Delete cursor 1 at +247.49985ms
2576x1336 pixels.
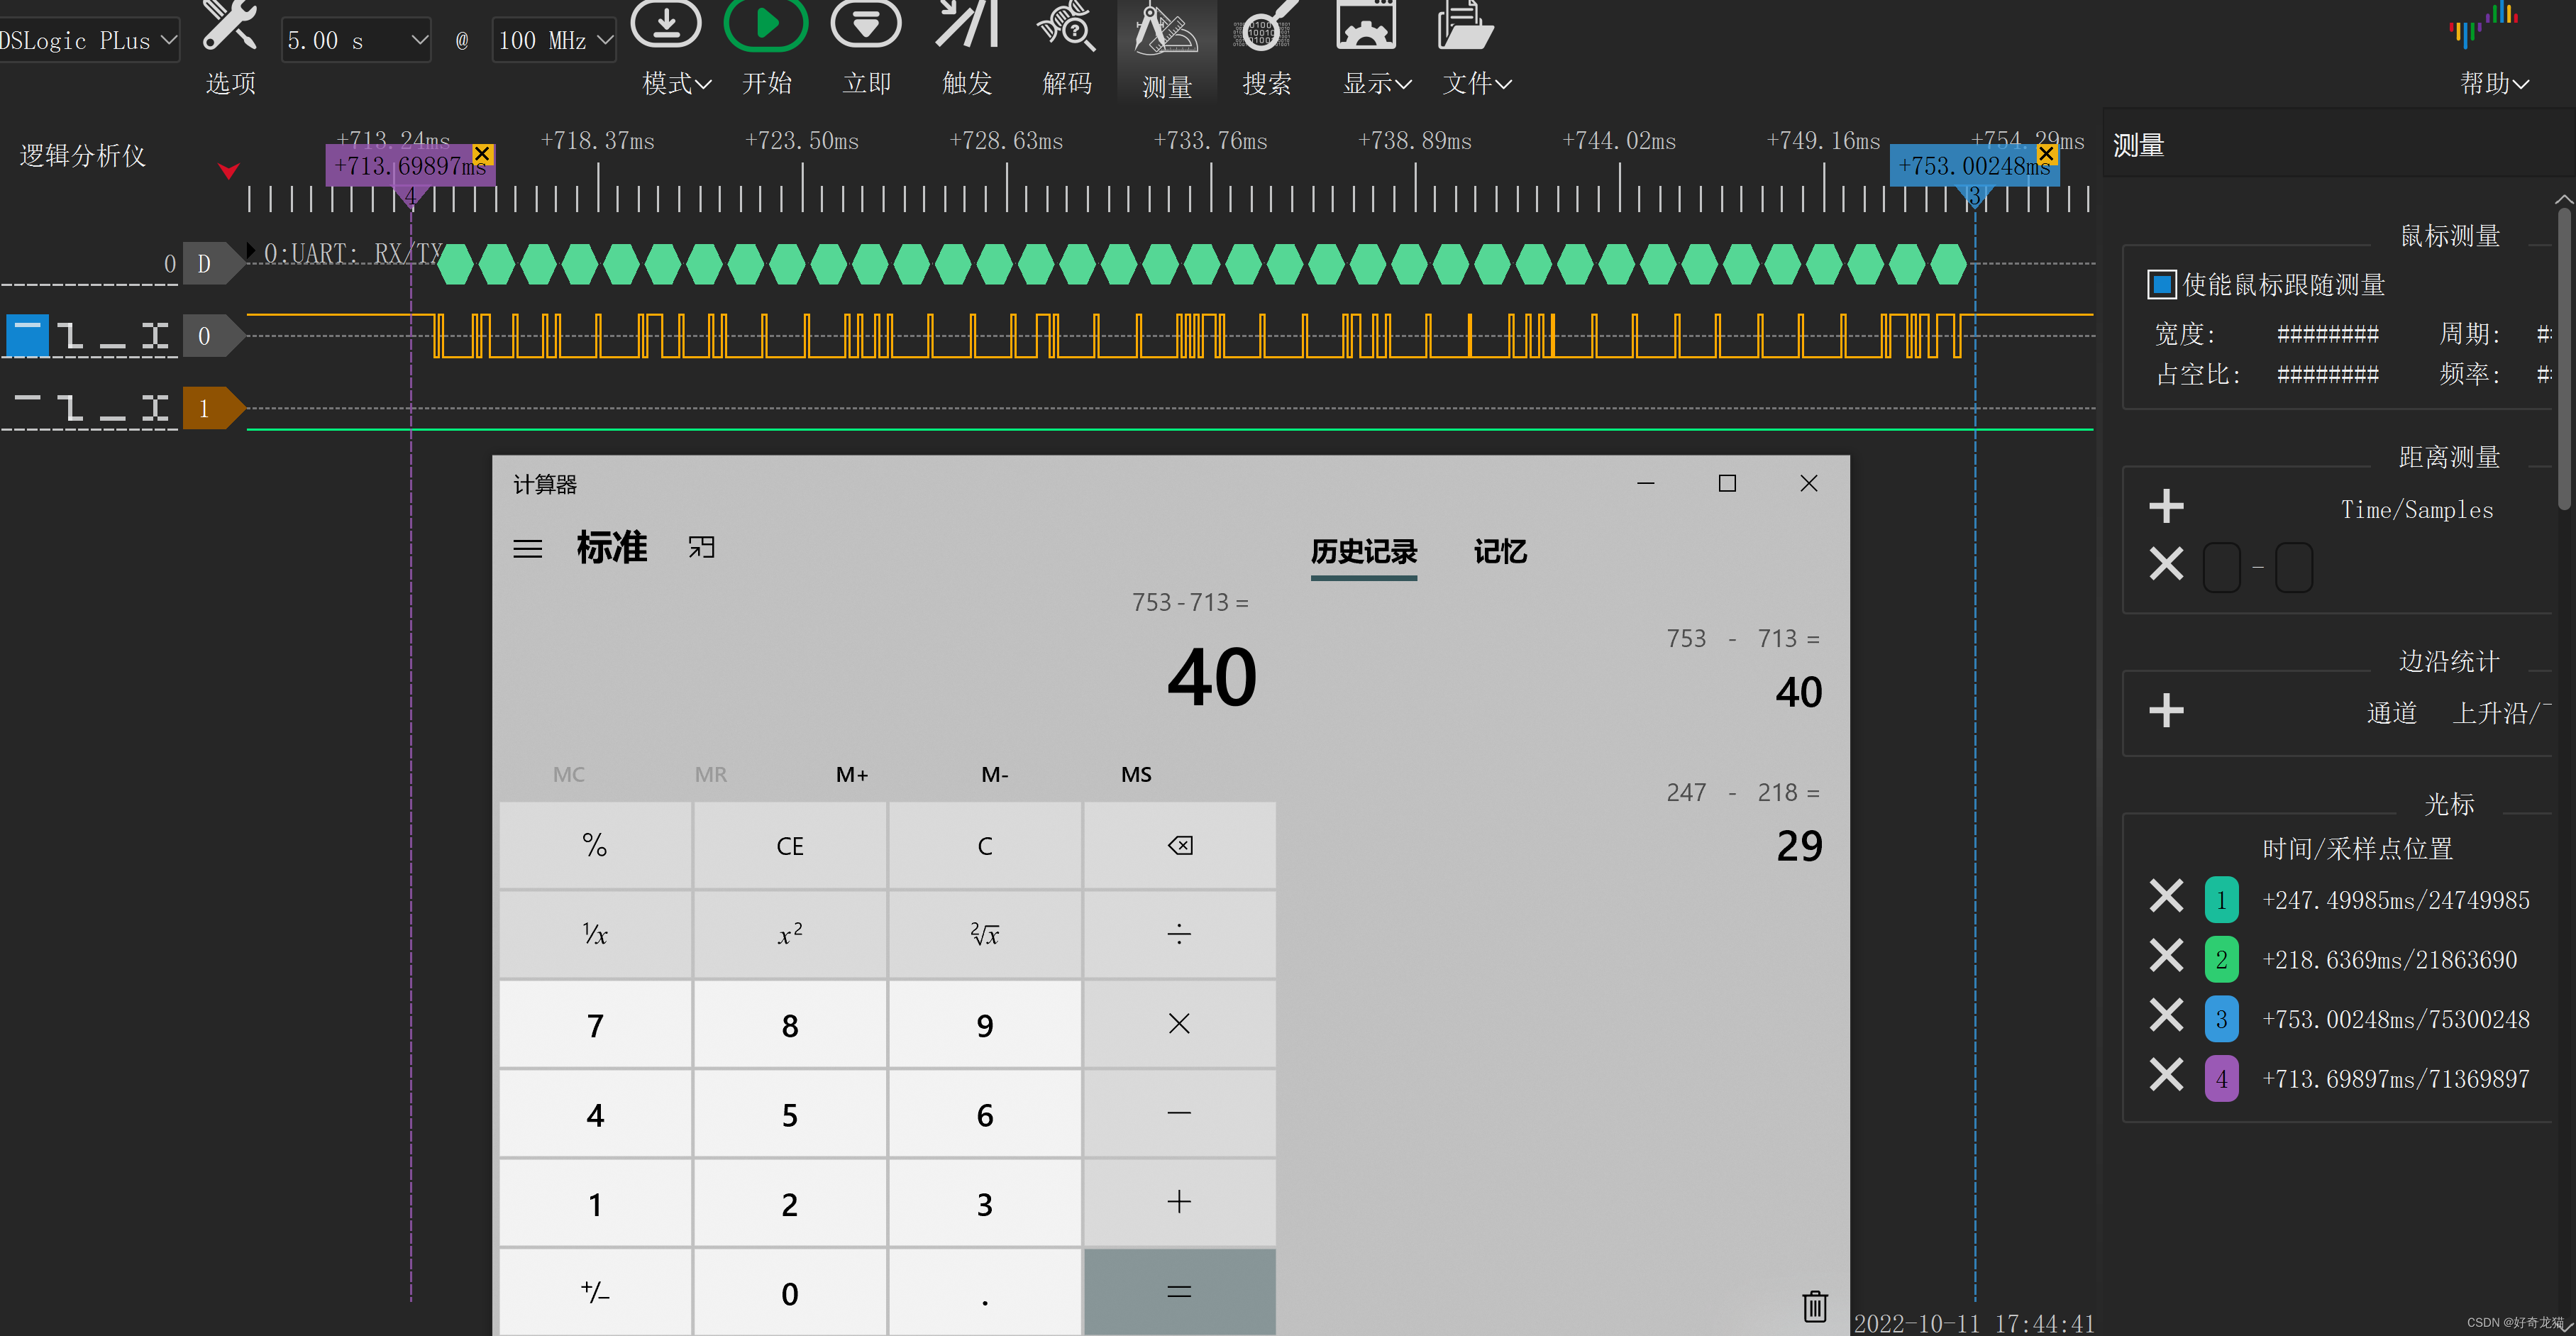tap(2166, 896)
